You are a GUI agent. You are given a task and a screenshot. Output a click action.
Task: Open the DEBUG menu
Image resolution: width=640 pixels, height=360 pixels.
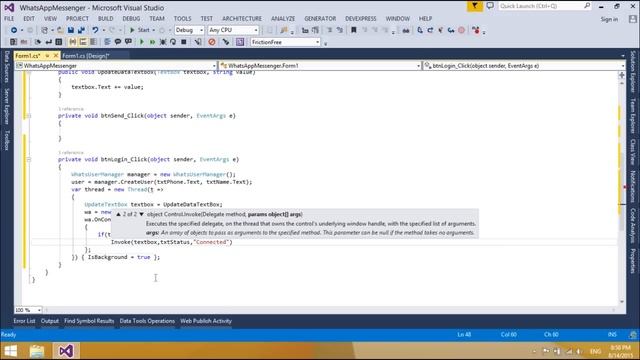tap(131, 19)
